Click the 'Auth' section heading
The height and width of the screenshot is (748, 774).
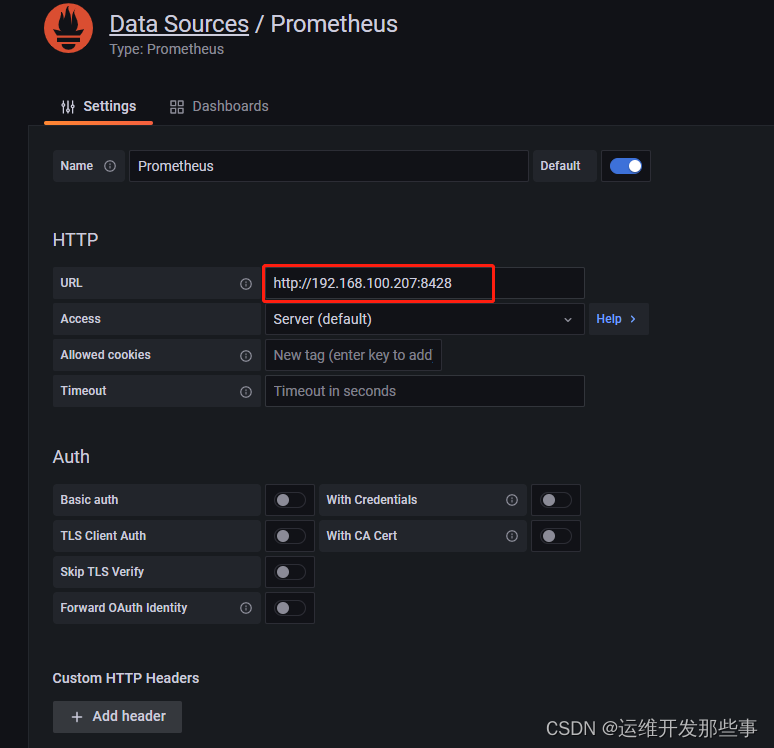pos(72,457)
